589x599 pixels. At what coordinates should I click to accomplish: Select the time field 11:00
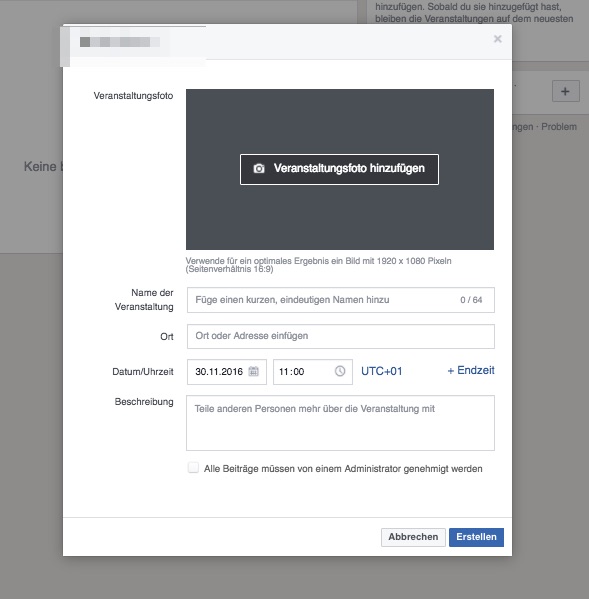[x=313, y=372]
